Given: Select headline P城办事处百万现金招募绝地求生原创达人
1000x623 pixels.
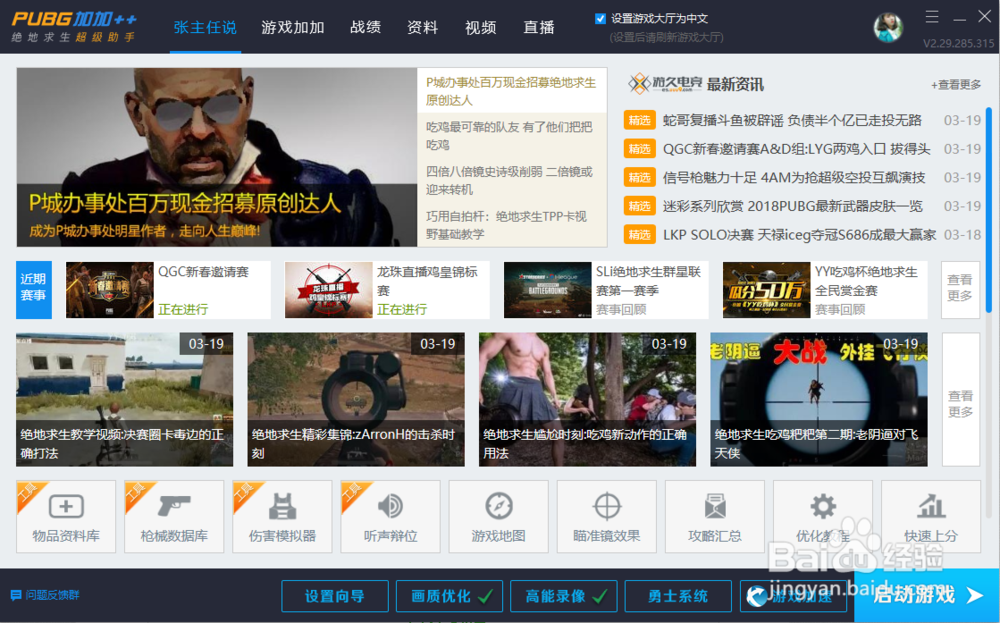Looking at the screenshot, I should [x=511, y=91].
